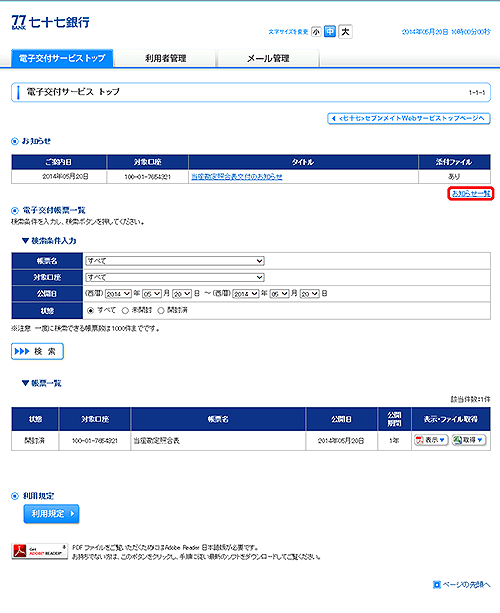500x613 pixels.
Task: Open the end year dropdown in 公開日
Action: click(x=246, y=294)
